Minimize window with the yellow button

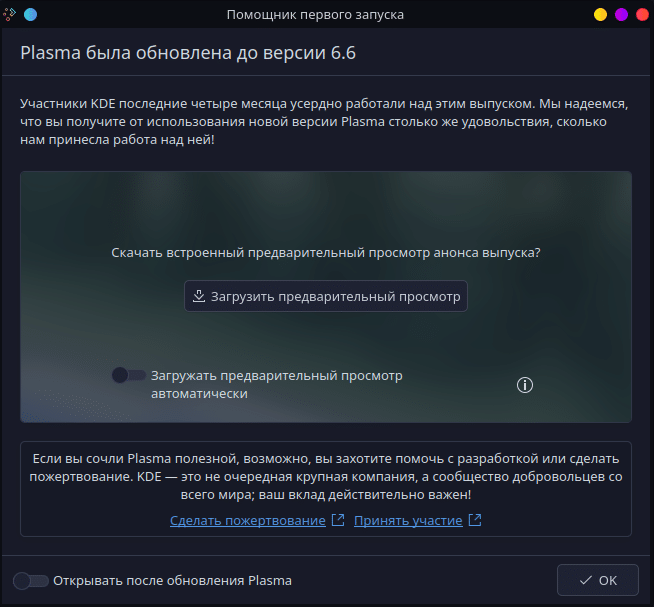(x=600, y=15)
